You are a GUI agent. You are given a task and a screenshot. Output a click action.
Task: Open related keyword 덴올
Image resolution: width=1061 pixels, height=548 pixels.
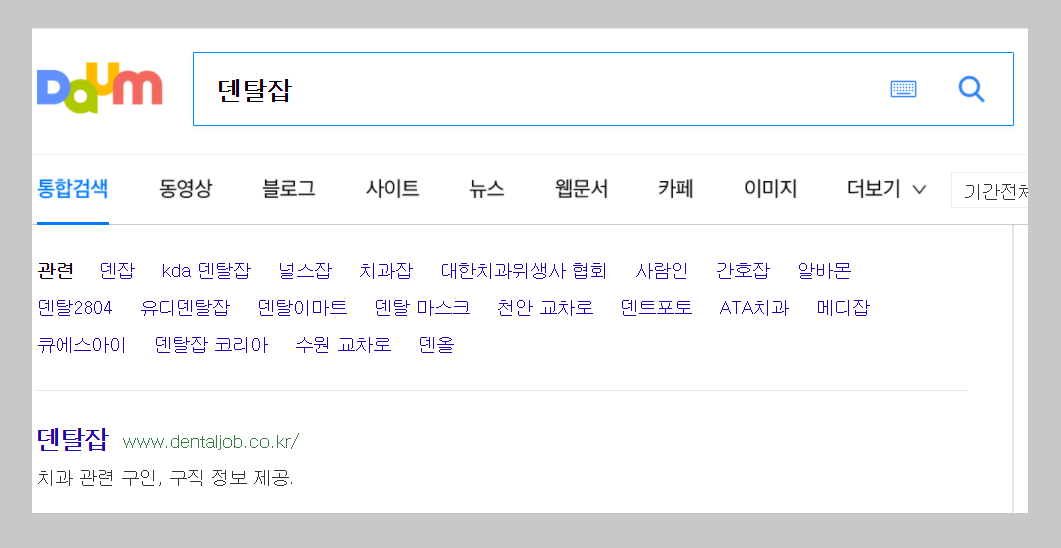point(436,345)
